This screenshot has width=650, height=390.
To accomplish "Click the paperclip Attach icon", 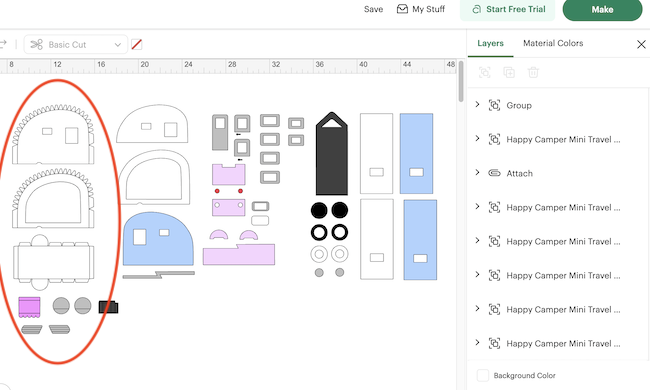I will coord(494,173).
